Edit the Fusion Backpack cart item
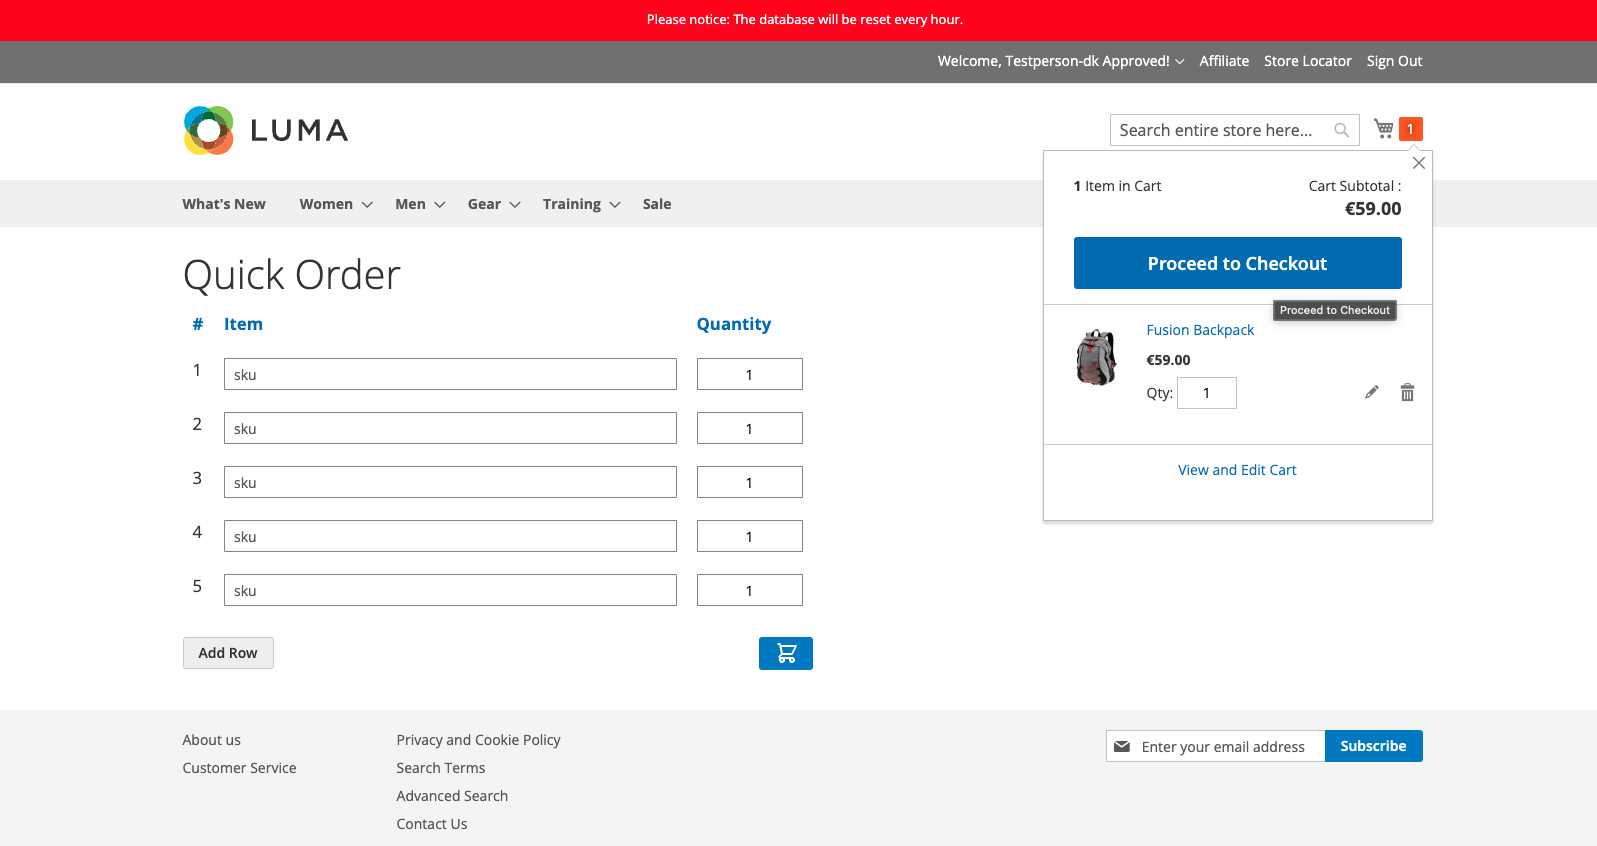The height and width of the screenshot is (846, 1597). tap(1372, 392)
